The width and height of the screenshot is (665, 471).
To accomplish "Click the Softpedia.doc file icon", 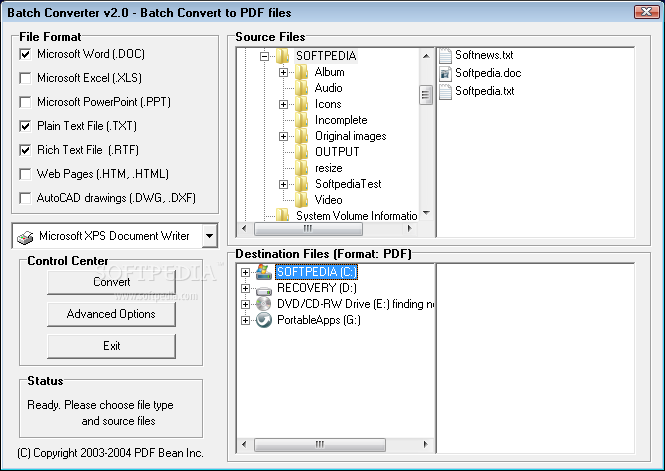I will point(445,73).
